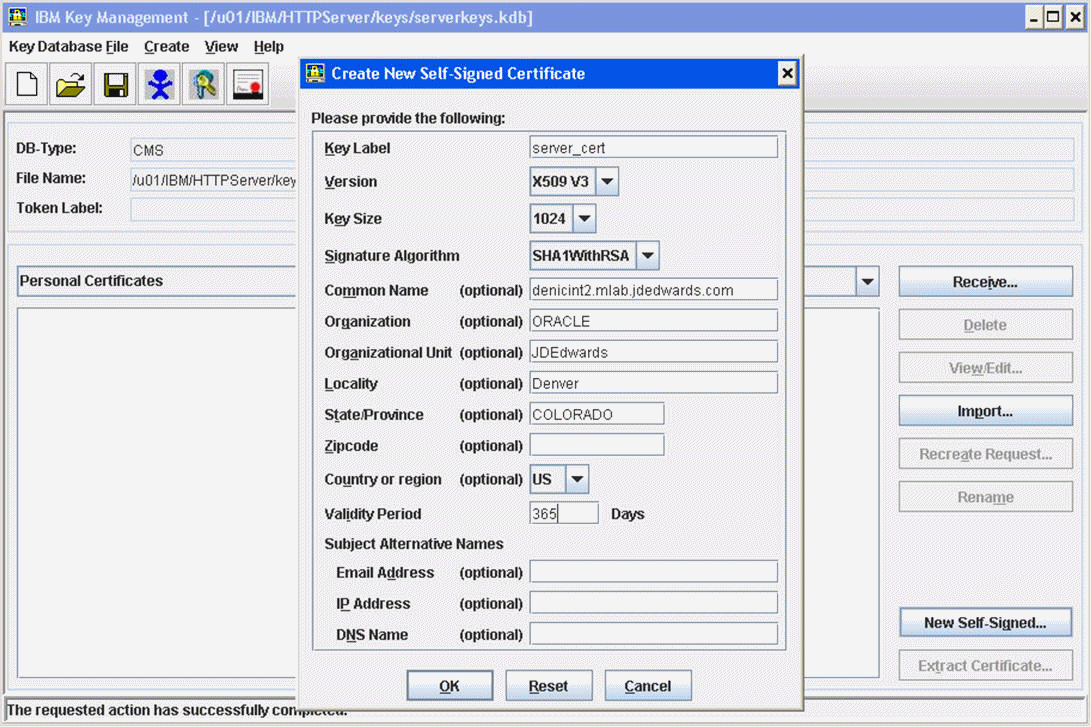Click the keys toolbar icon
Screen dimensions: 1091x727
point(203,84)
